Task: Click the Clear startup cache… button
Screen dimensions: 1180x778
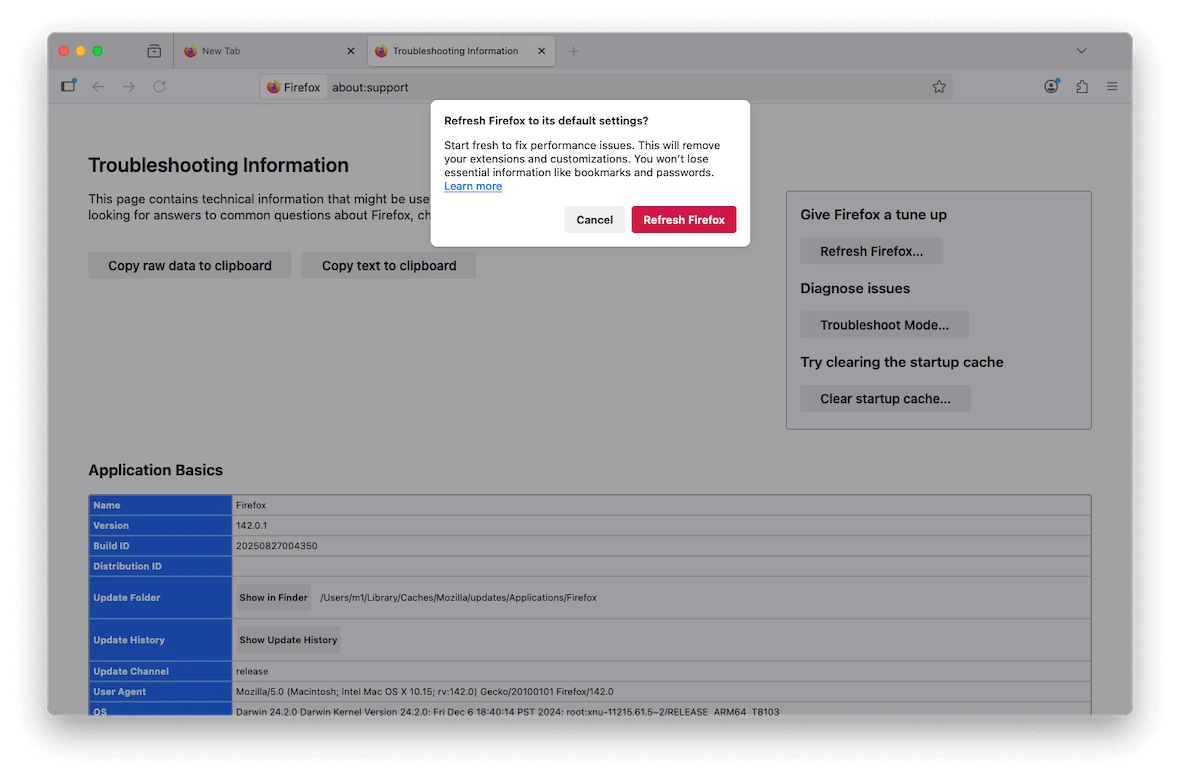Action: [x=885, y=399]
